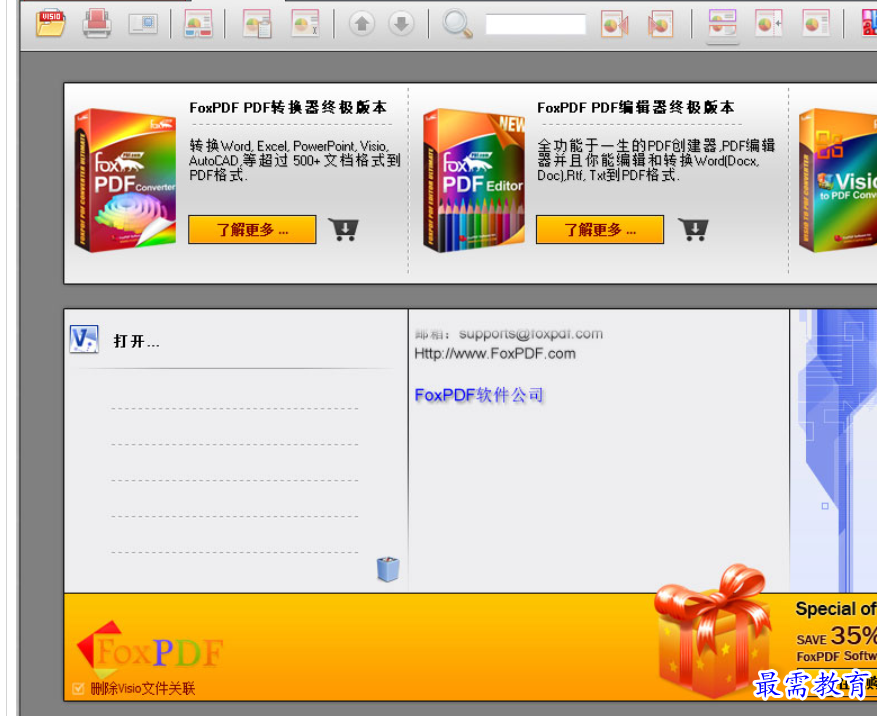This screenshot has height=716, width=877.
Task: Click the document icon with 3D glasses
Action: tap(198, 24)
